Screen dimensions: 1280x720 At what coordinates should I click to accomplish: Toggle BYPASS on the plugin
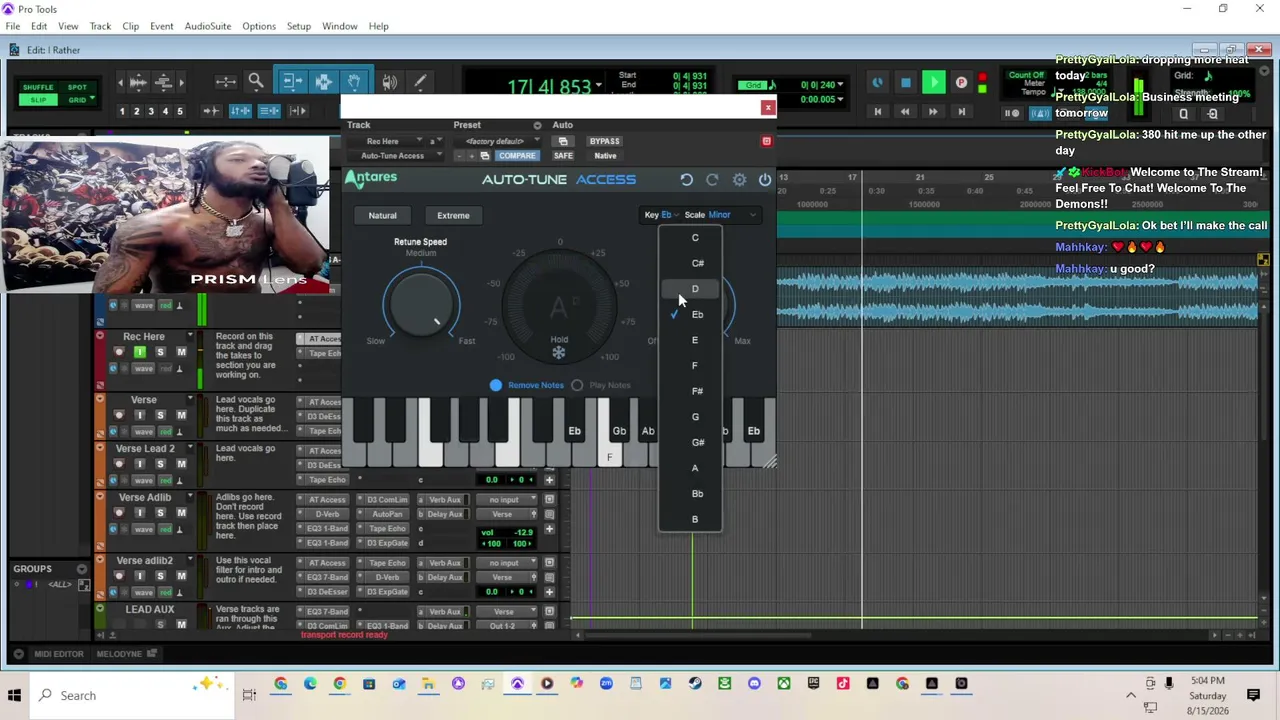coord(605,142)
